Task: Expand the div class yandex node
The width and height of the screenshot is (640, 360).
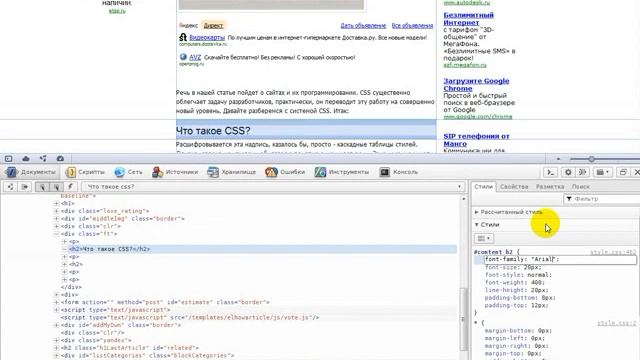Action: point(56,340)
